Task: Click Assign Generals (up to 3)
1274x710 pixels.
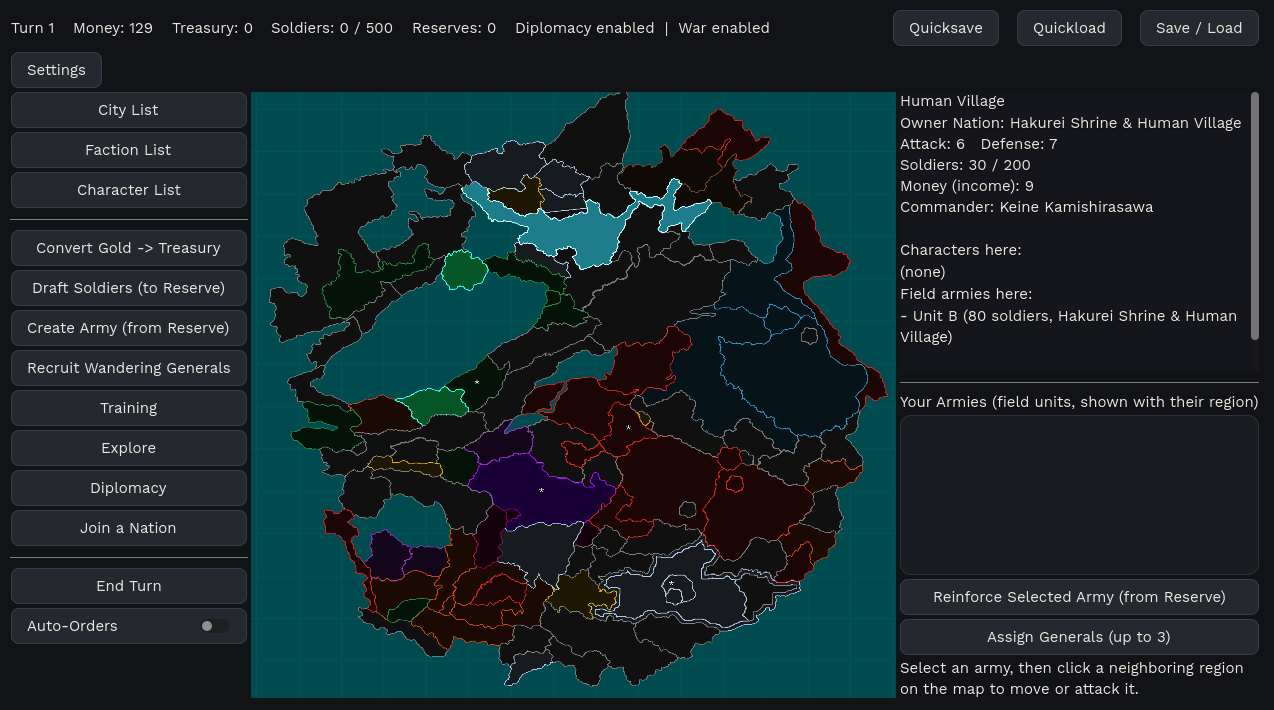Action: pos(1079,637)
